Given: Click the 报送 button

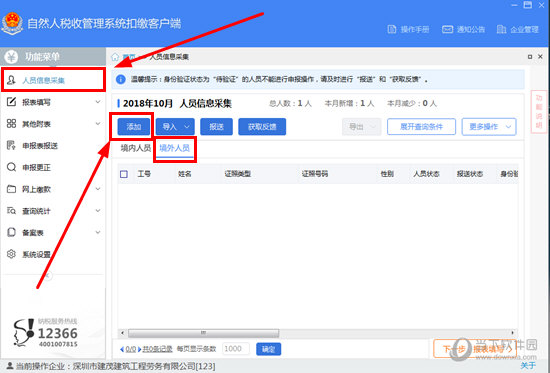Looking at the screenshot, I should coord(216,126).
